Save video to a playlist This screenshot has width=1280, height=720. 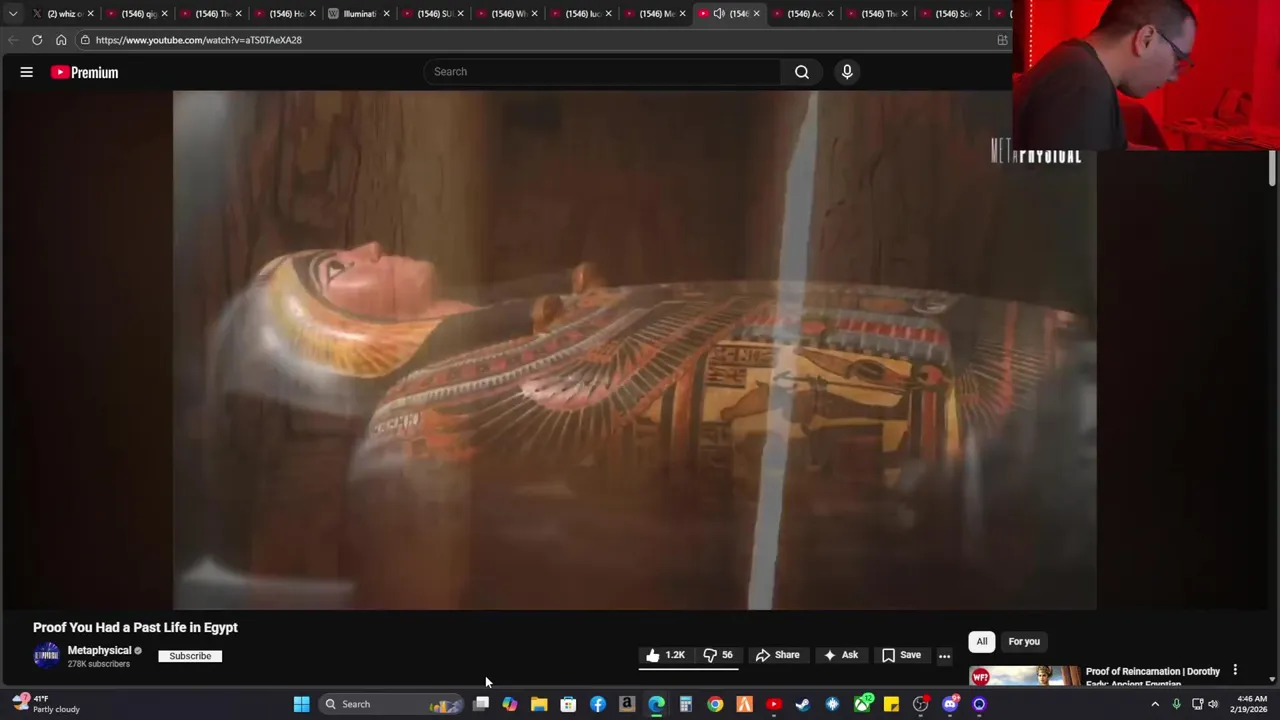[901, 655]
